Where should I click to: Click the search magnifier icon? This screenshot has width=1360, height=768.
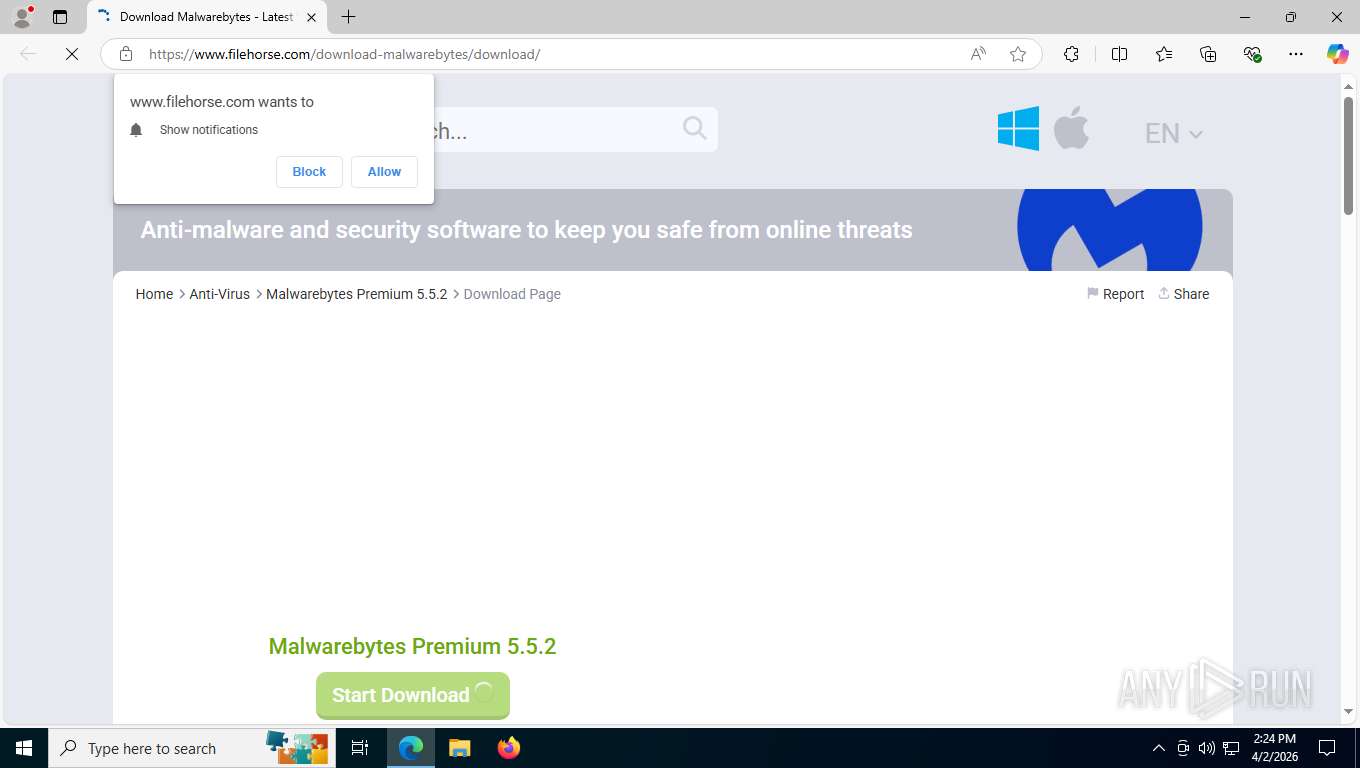point(695,128)
